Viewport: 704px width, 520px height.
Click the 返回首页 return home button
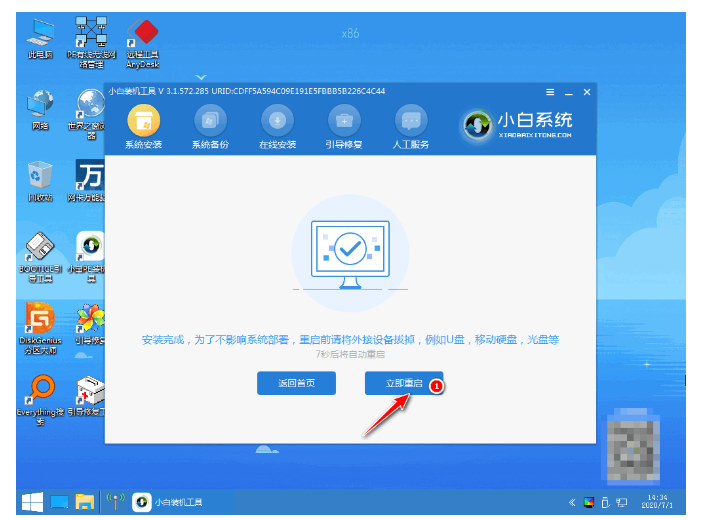(x=296, y=383)
